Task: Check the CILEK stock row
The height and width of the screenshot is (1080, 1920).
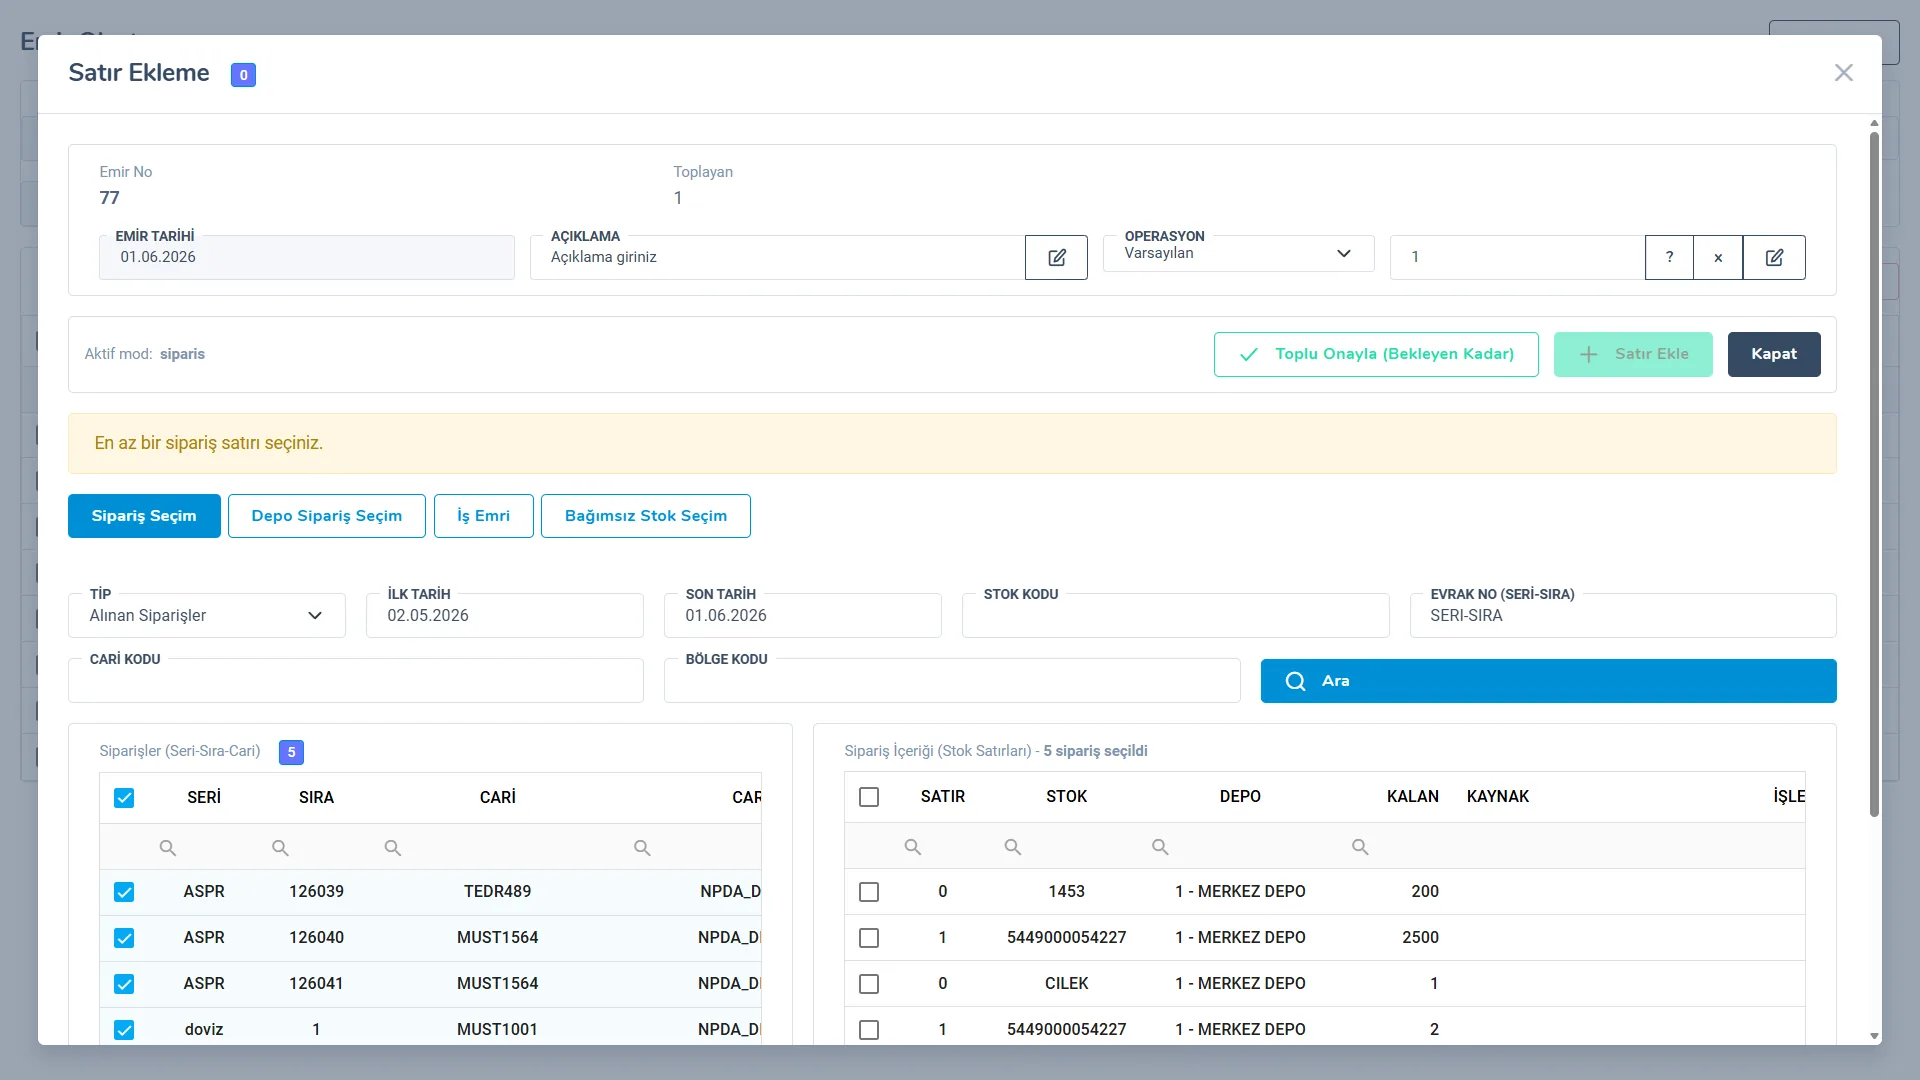Action: tap(869, 984)
